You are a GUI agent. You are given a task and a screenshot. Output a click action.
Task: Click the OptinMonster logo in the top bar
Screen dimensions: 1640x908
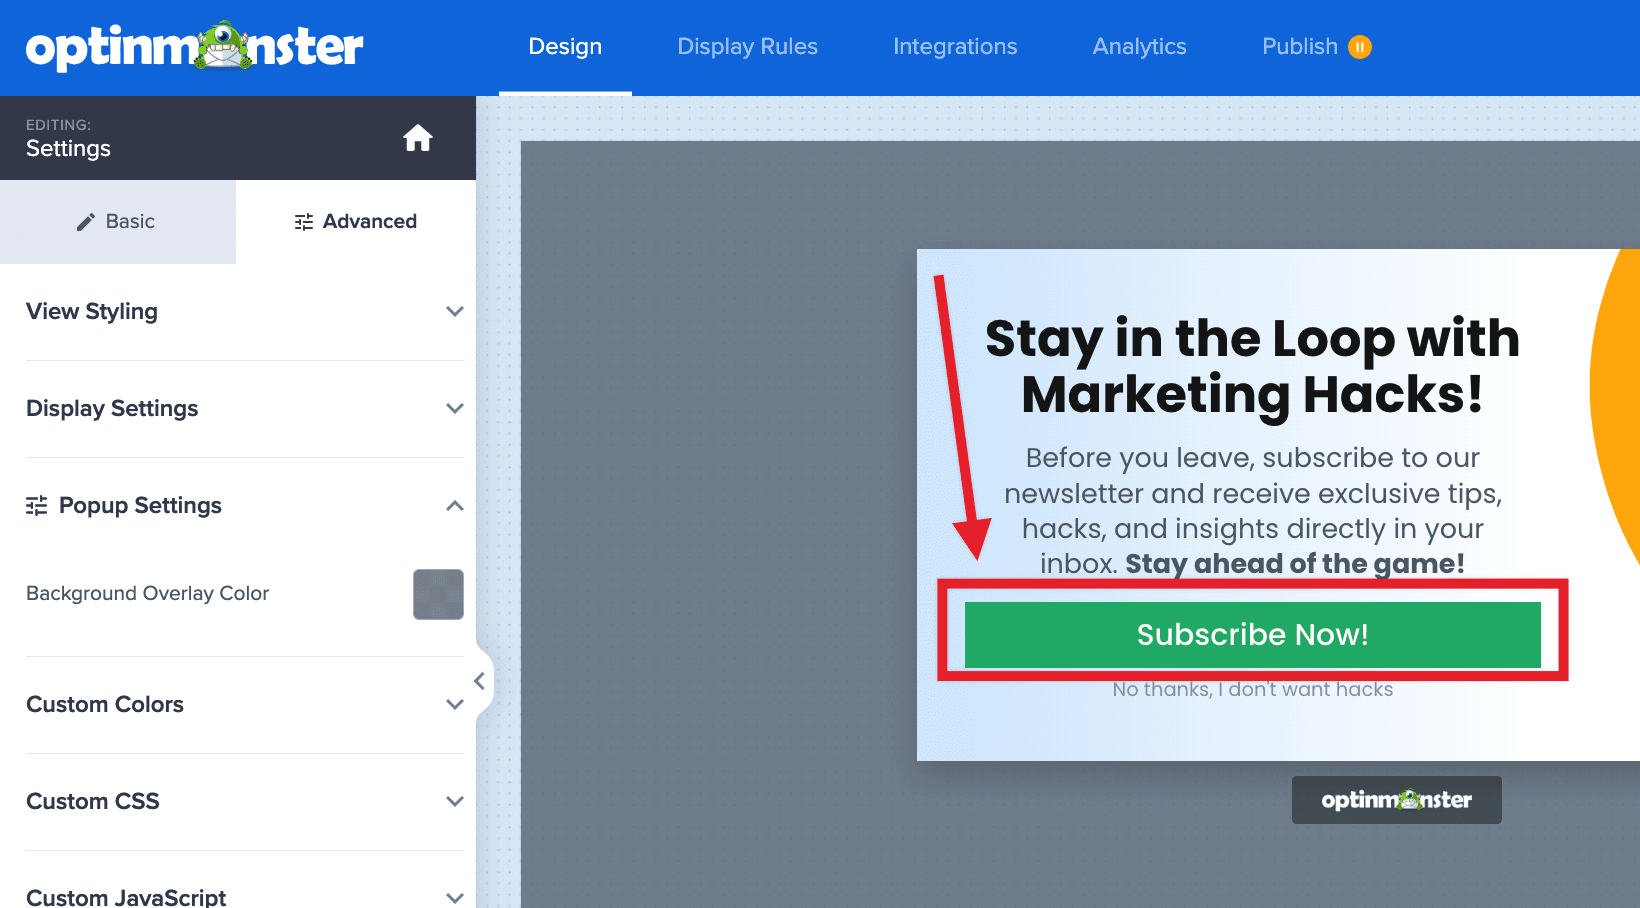[196, 46]
